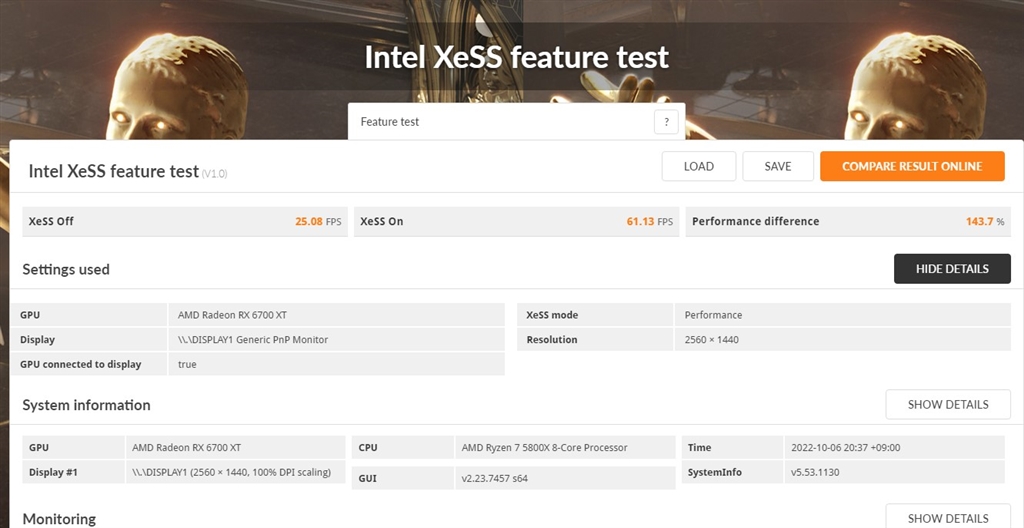Click the question mark help icon
Image resolution: width=1024 pixels, height=528 pixels.
pyautogui.click(x=666, y=122)
